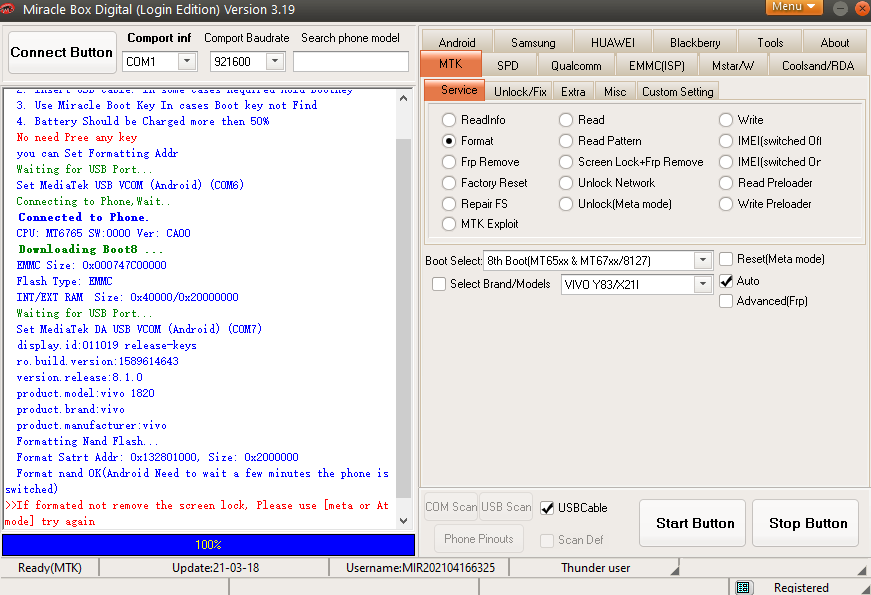Expand the Boot Select dropdown list
Viewport: 871px width, 595px height.
click(x=703, y=261)
